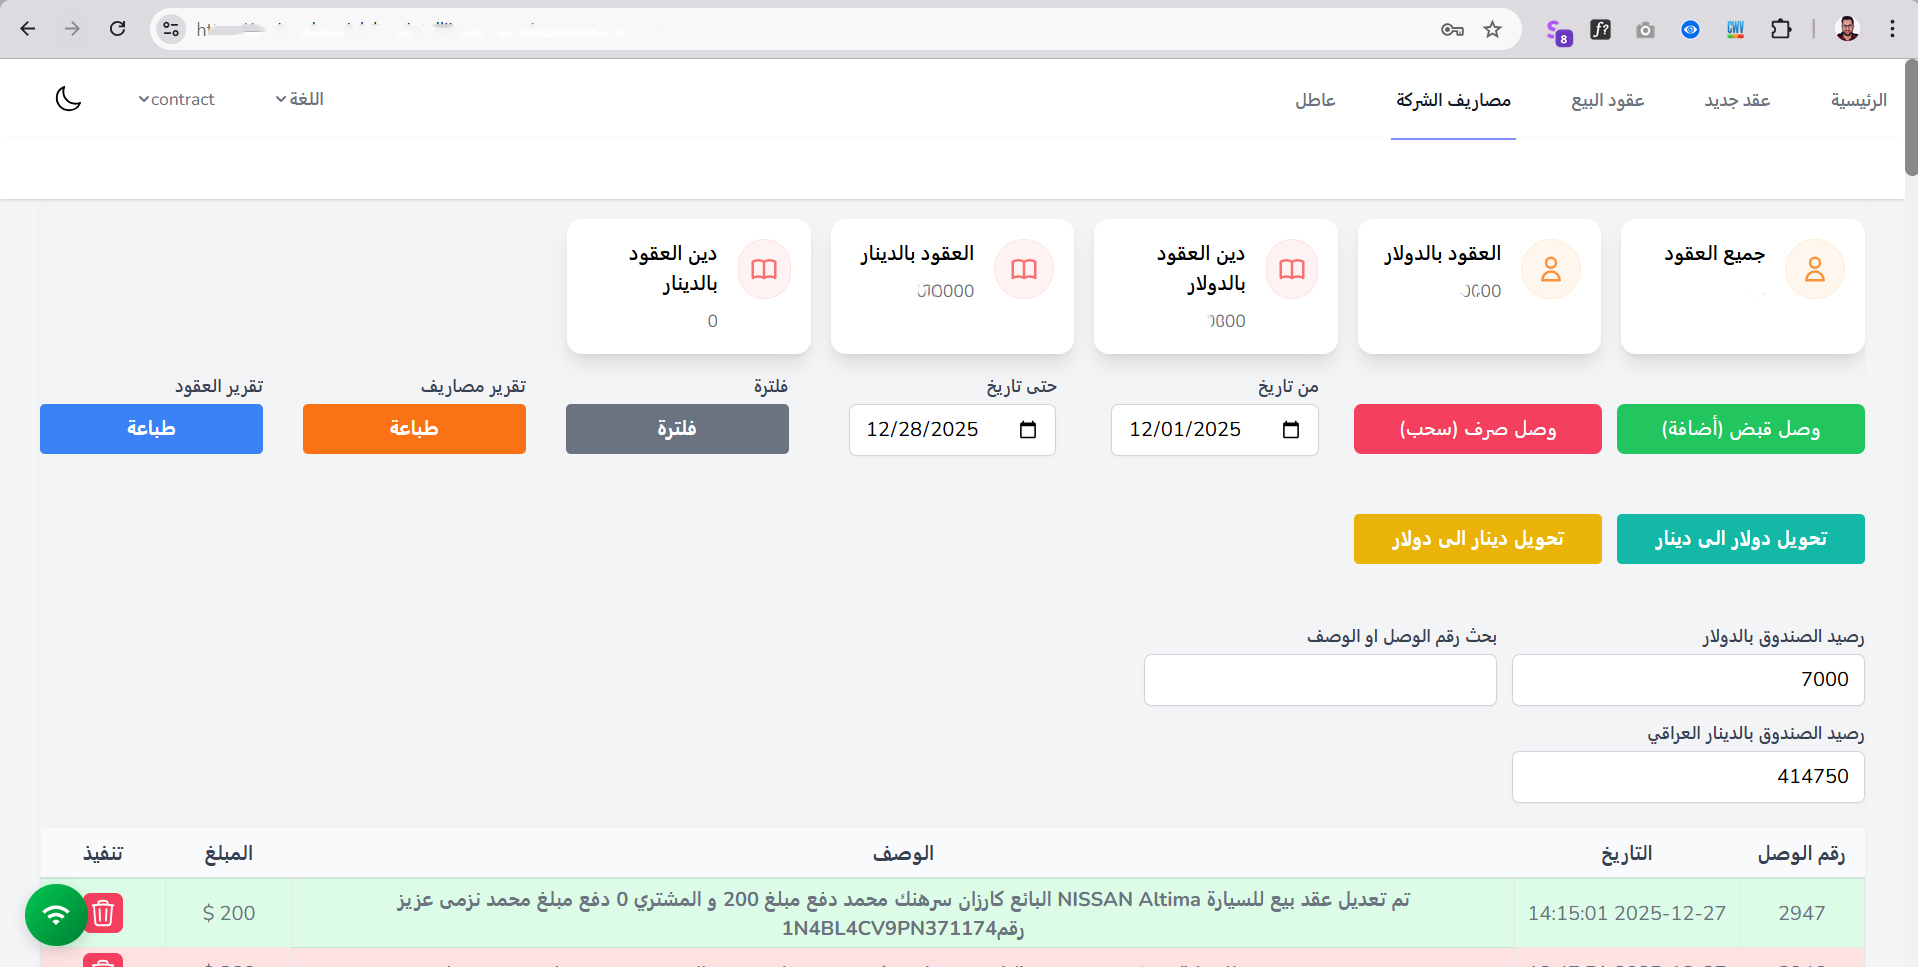Open the من تاريخ date picker

click(1291, 429)
